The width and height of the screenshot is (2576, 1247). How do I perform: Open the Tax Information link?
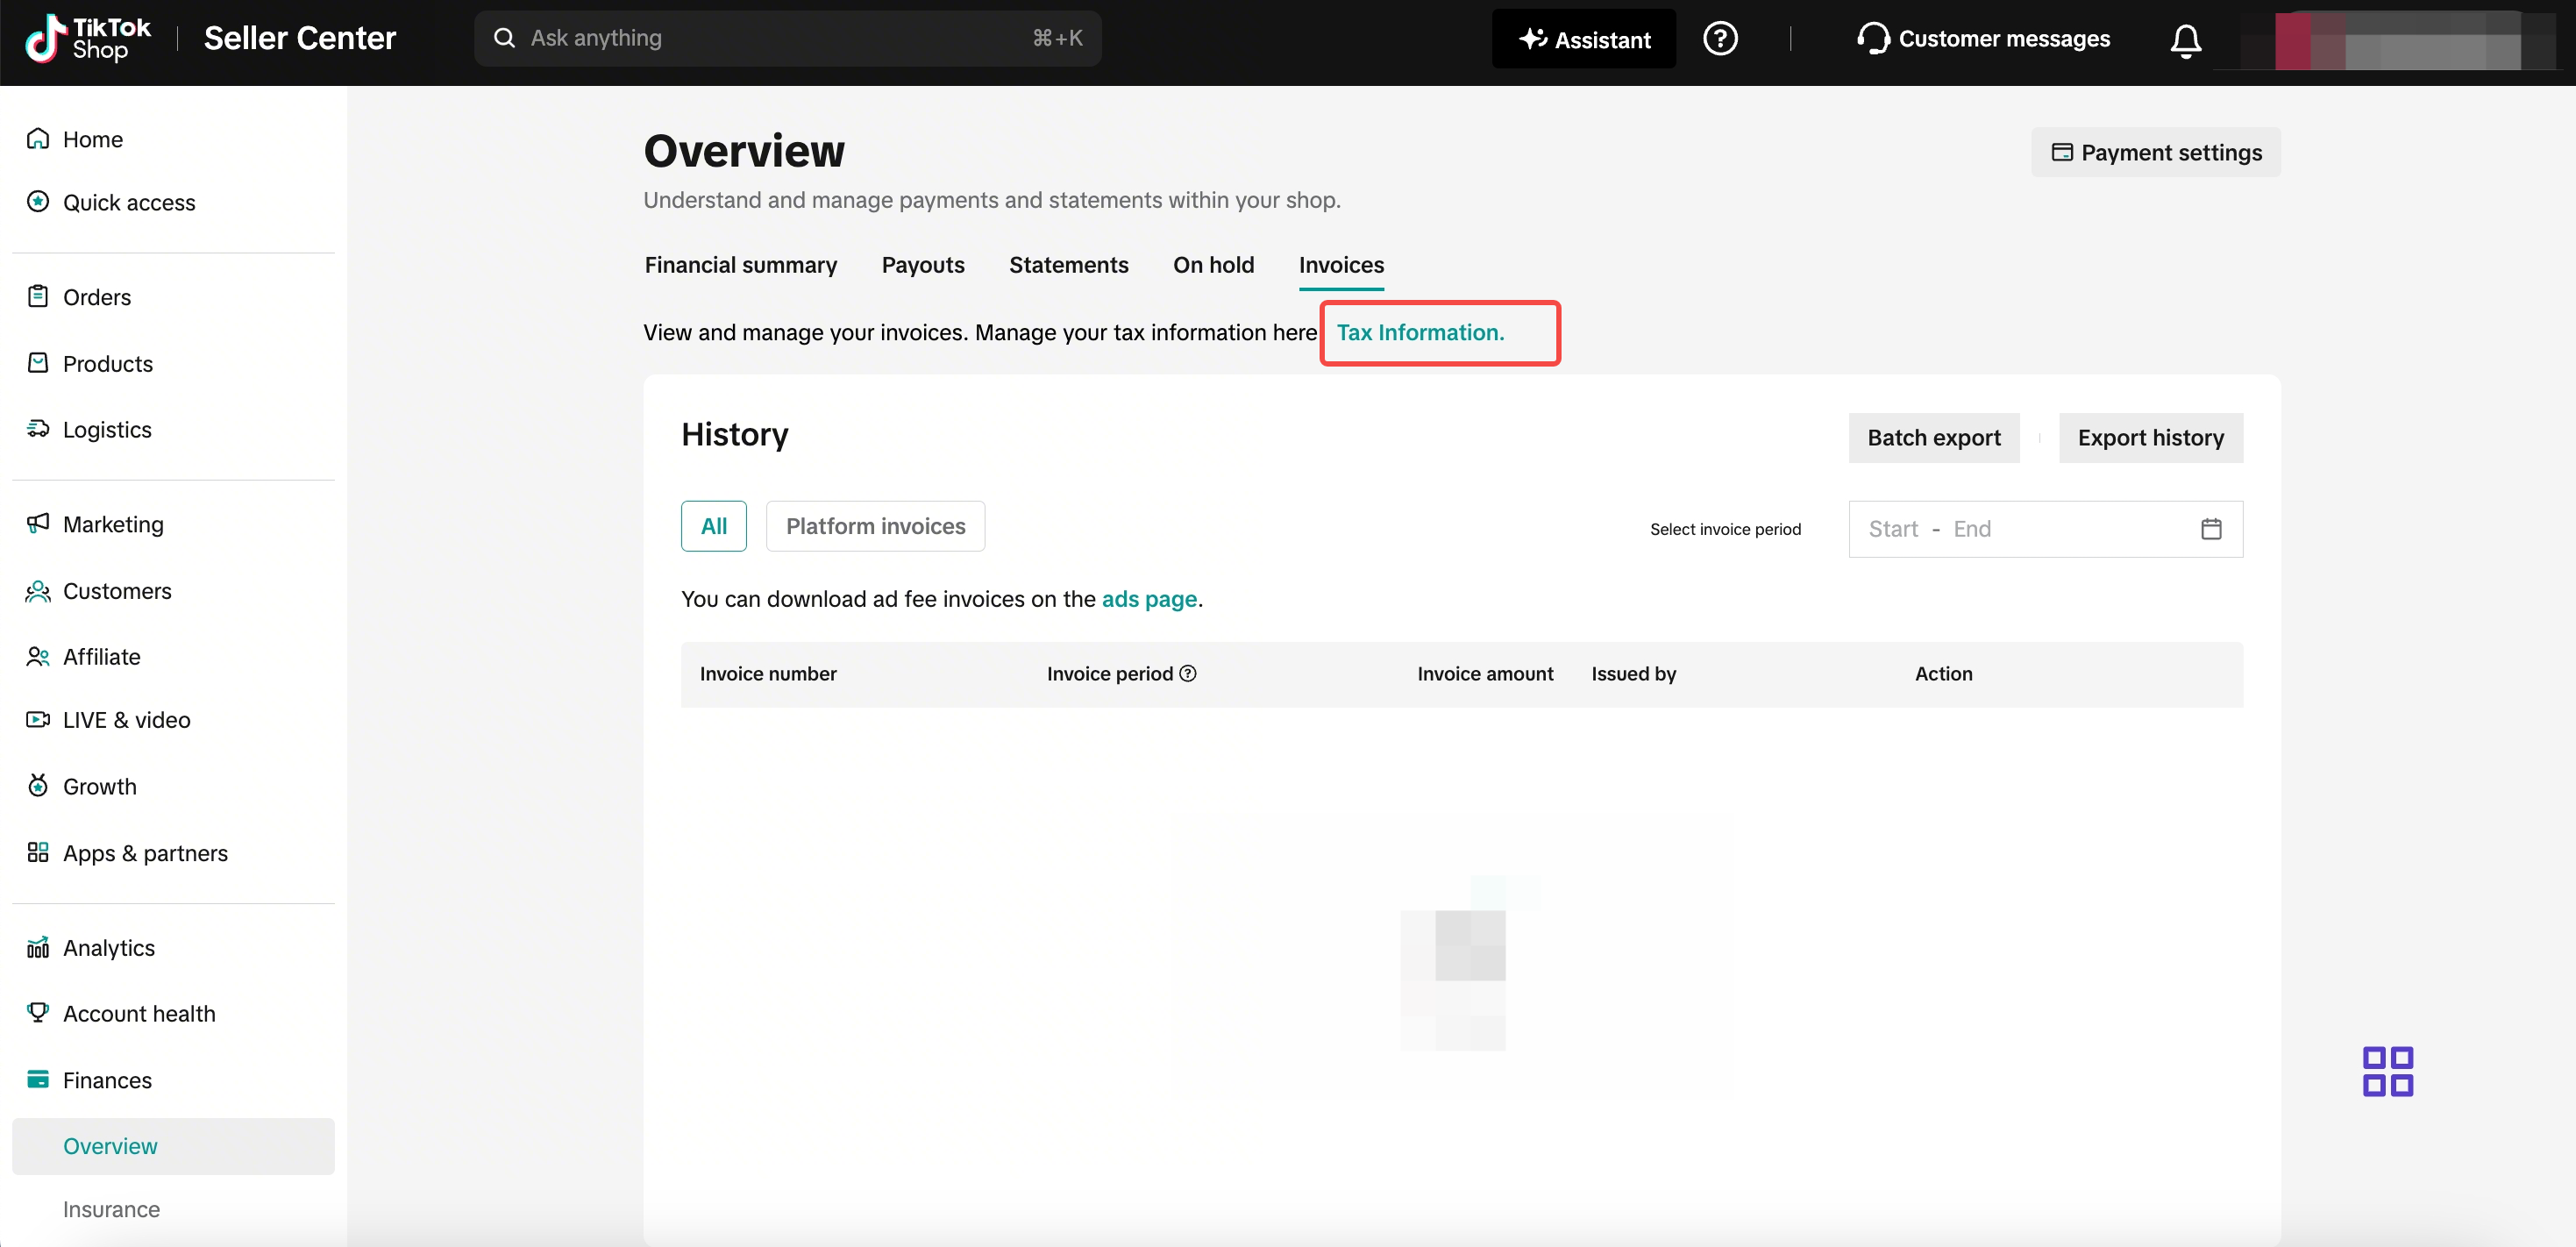(x=1420, y=333)
